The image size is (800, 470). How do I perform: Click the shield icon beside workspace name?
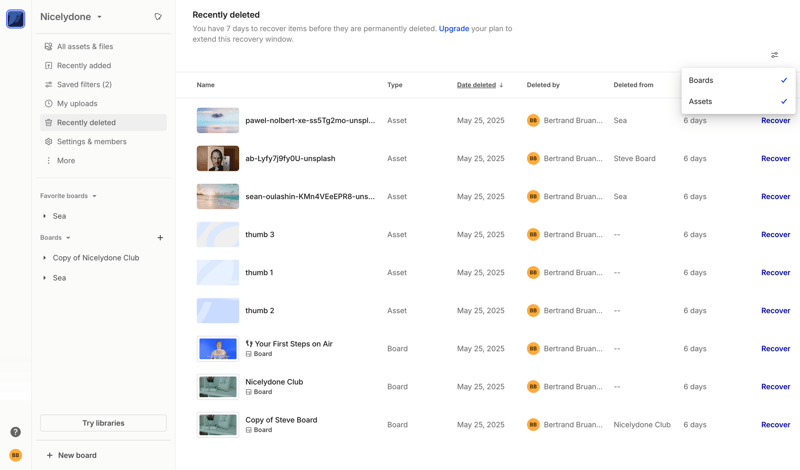pyautogui.click(x=158, y=17)
